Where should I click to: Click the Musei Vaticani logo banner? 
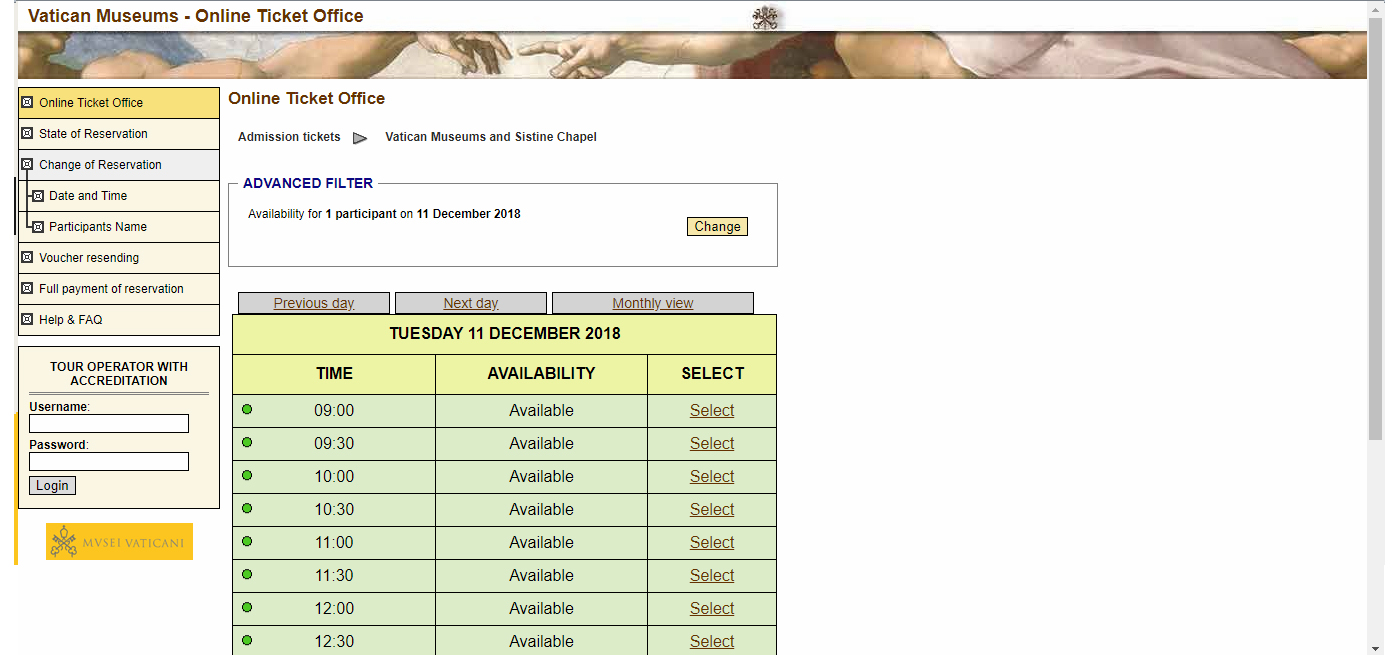(x=119, y=542)
